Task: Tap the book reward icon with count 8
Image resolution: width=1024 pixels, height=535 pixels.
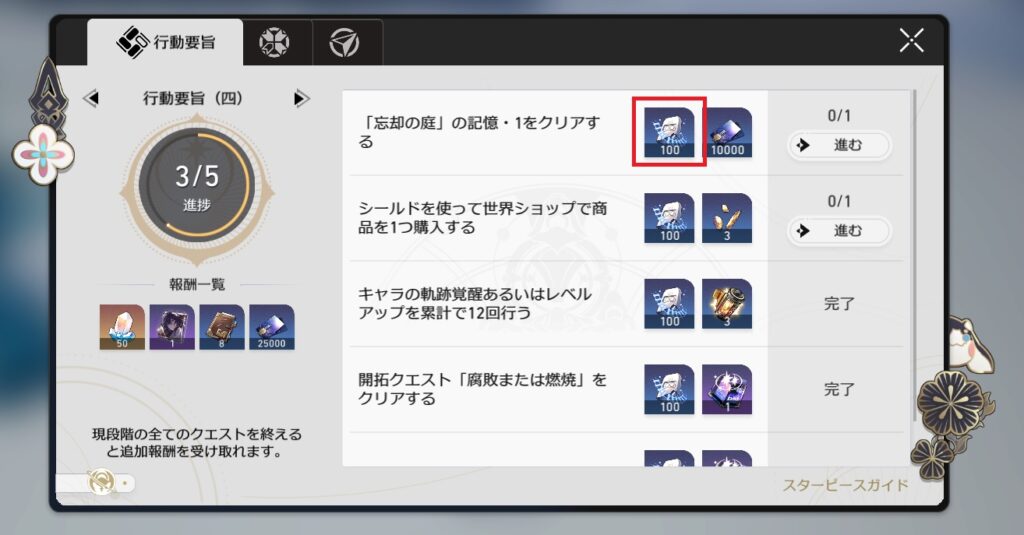Action: (222, 327)
